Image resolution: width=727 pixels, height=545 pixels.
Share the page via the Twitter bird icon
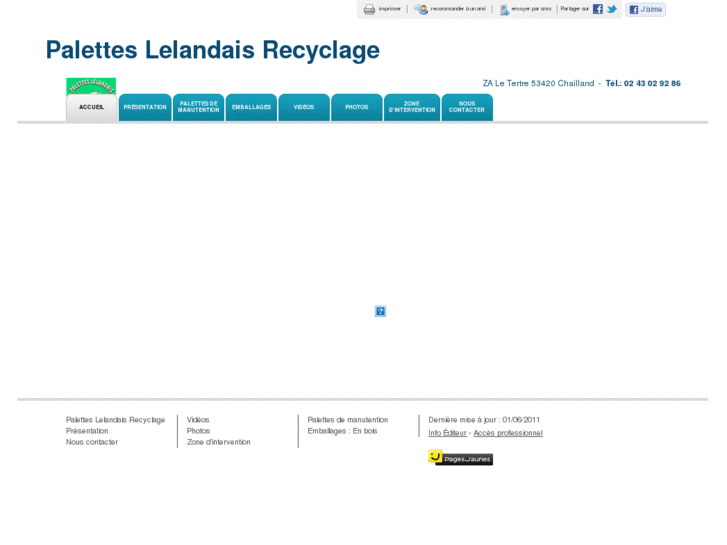pyautogui.click(x=612, y=9)
